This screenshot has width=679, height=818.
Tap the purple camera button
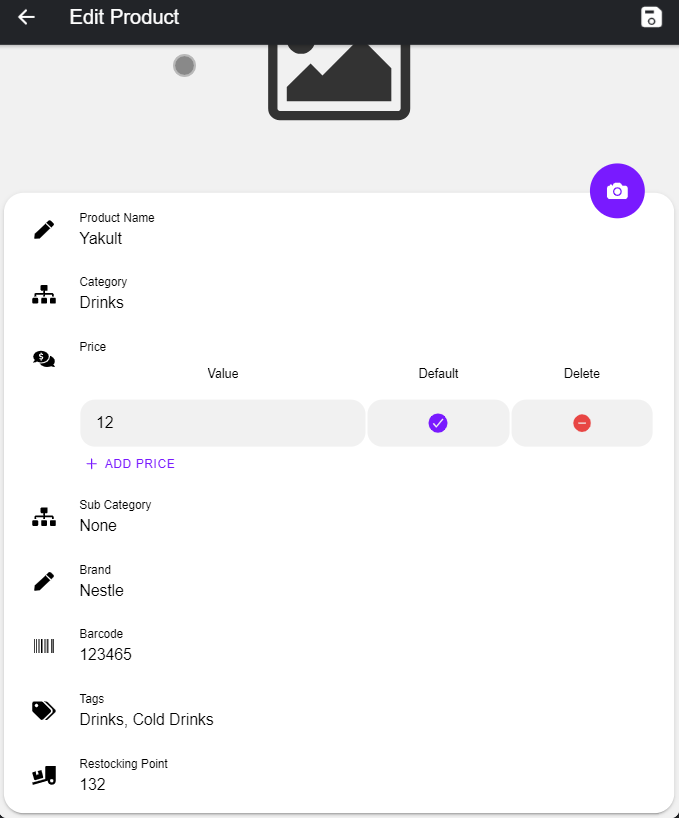(x=617, y=191)
